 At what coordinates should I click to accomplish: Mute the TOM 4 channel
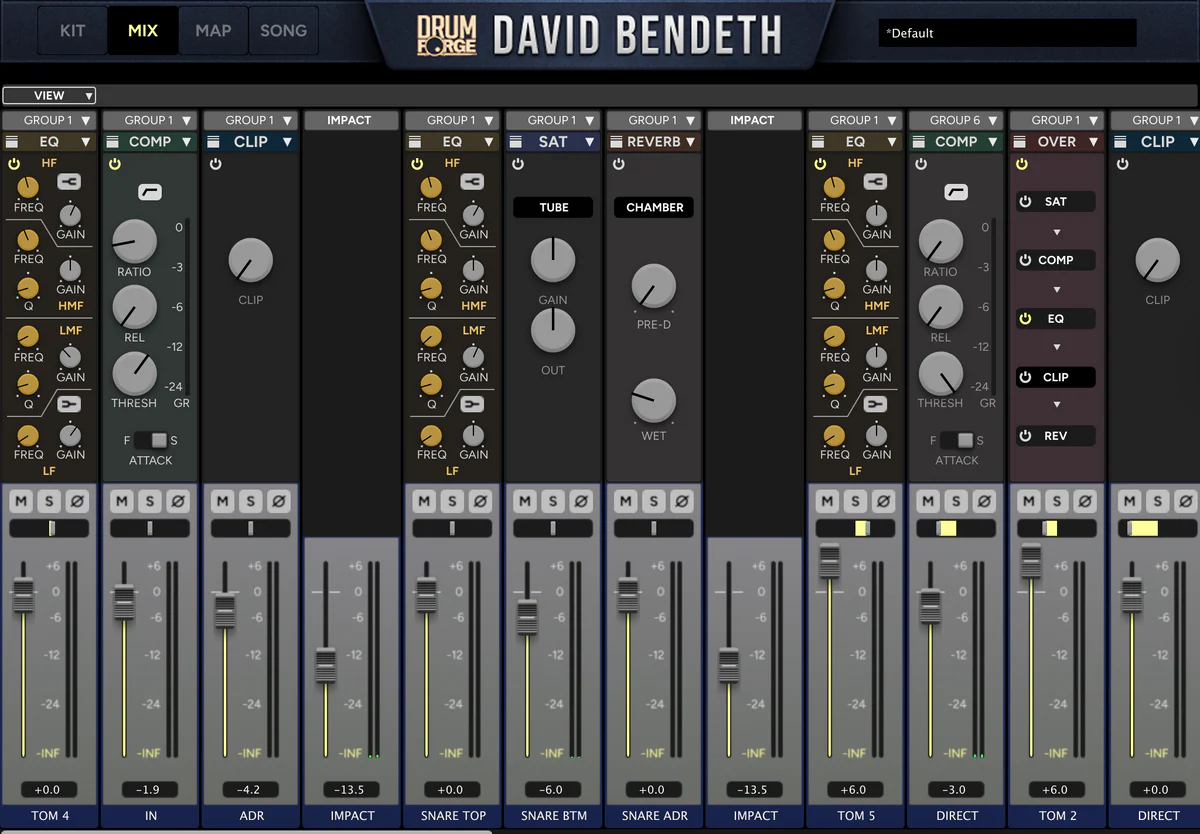point(20,501)
